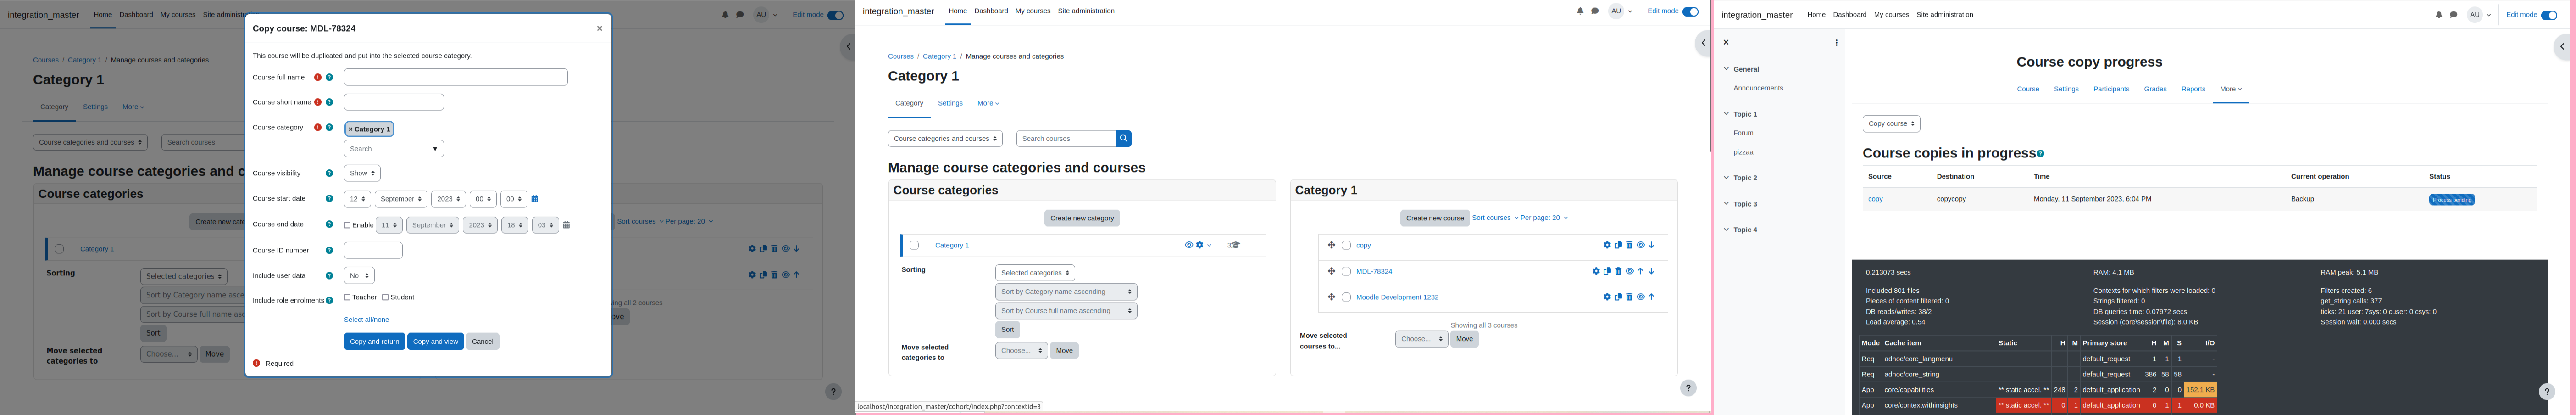Click the Copy and view button
Viewport: 2576px width, 415px height.
436,341
